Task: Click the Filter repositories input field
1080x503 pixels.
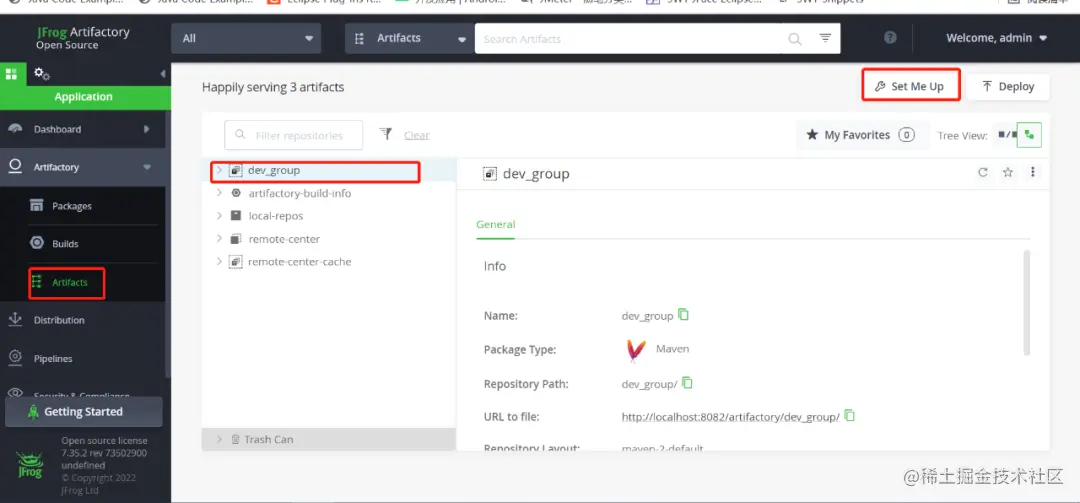Action: (293, 135)
